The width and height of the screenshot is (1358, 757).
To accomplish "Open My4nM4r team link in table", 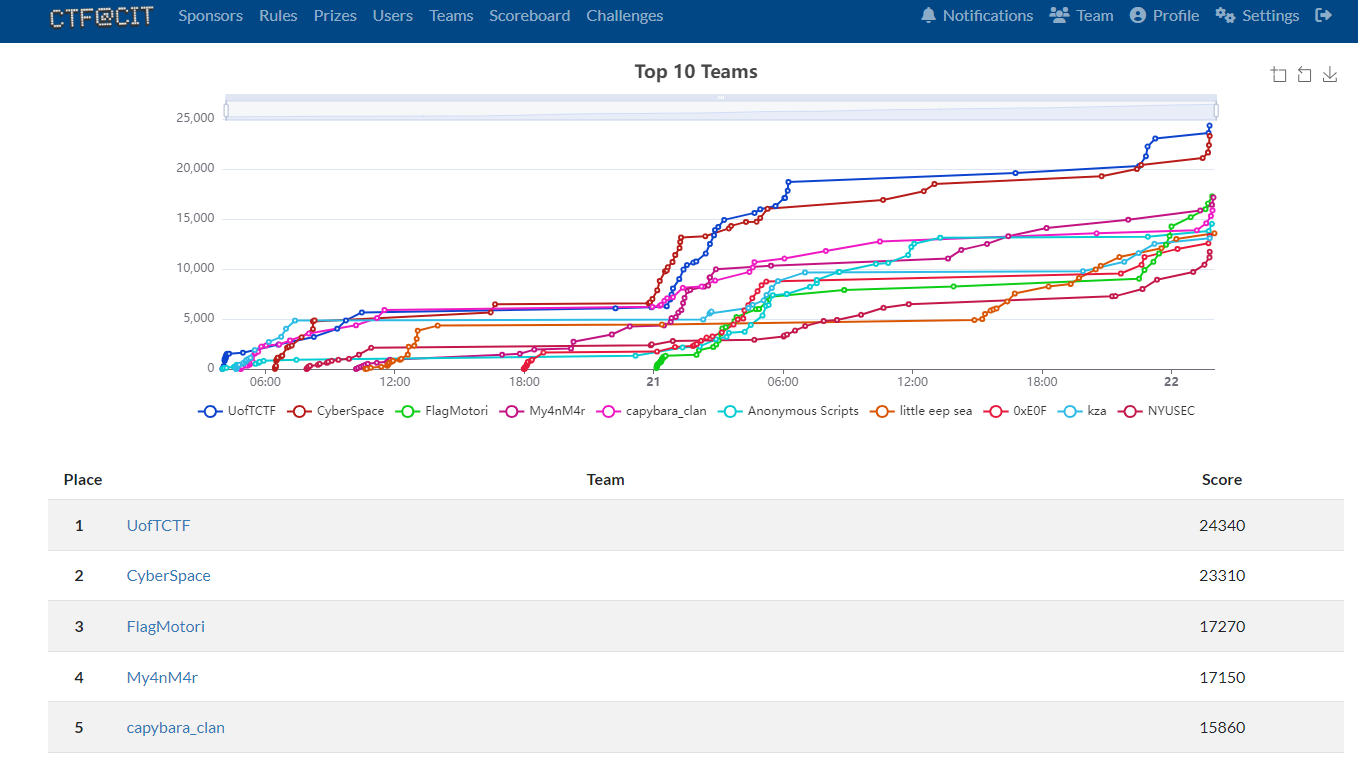I will pos(162,677).
